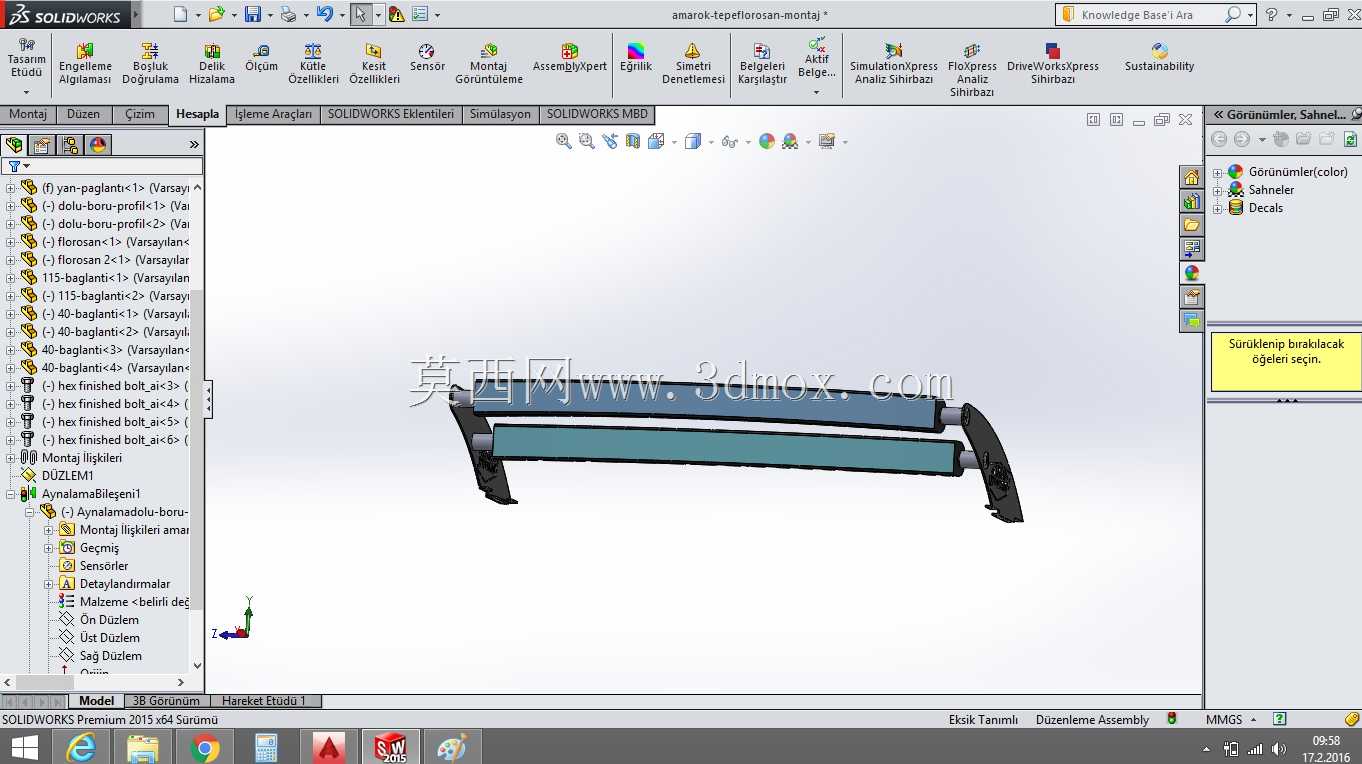The height and width of the screenshot is (764, 1362).
Task: Open the İşleme Araçları tab
Action: (273, 114)
